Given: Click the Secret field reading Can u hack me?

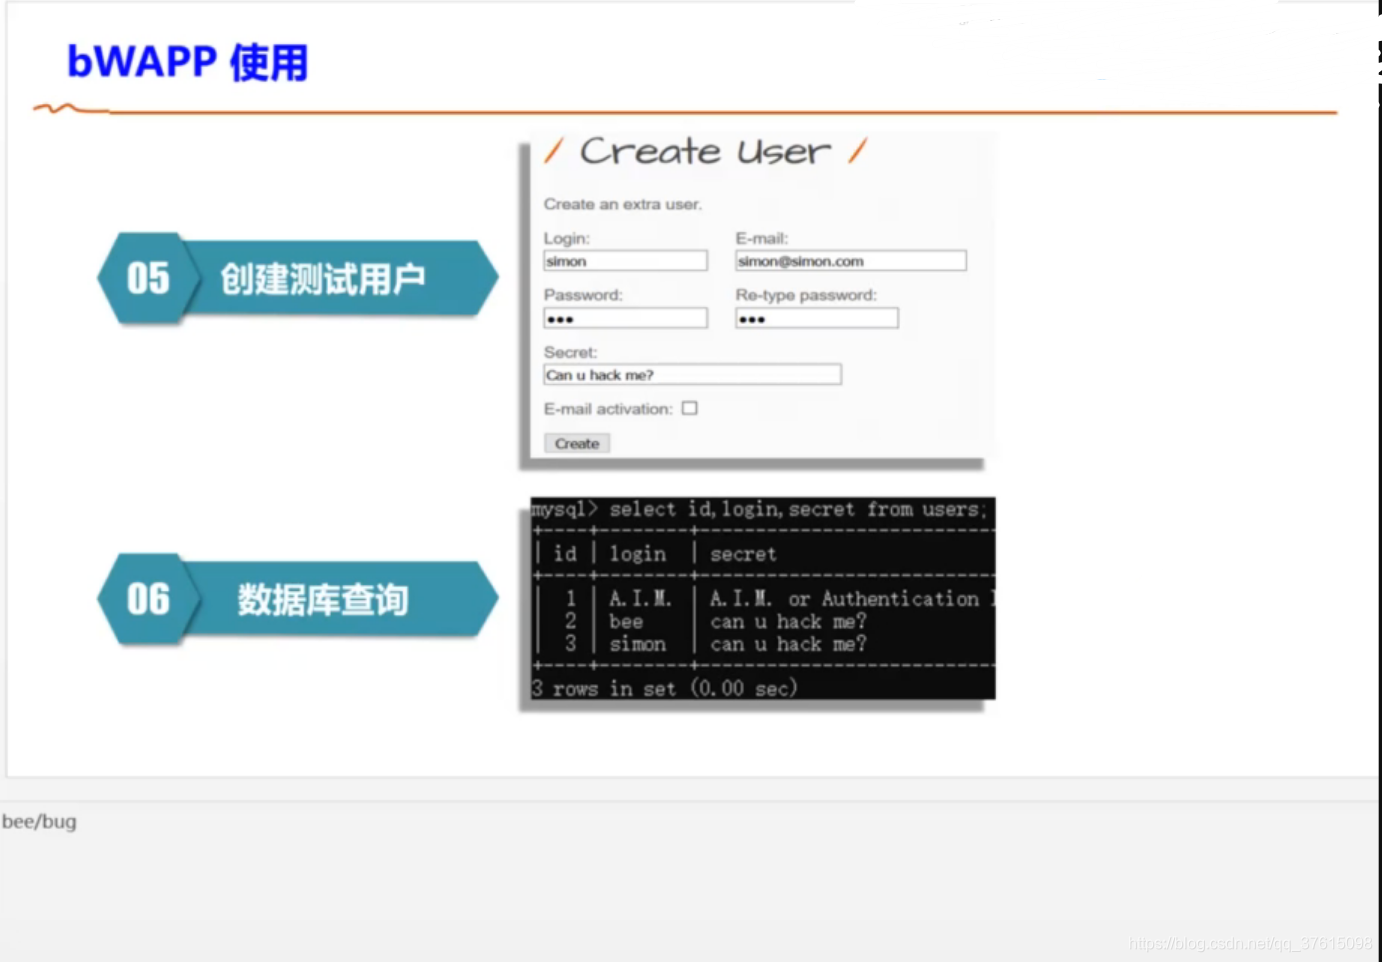Looking at the screenshot, I should [x=692, y=375].
